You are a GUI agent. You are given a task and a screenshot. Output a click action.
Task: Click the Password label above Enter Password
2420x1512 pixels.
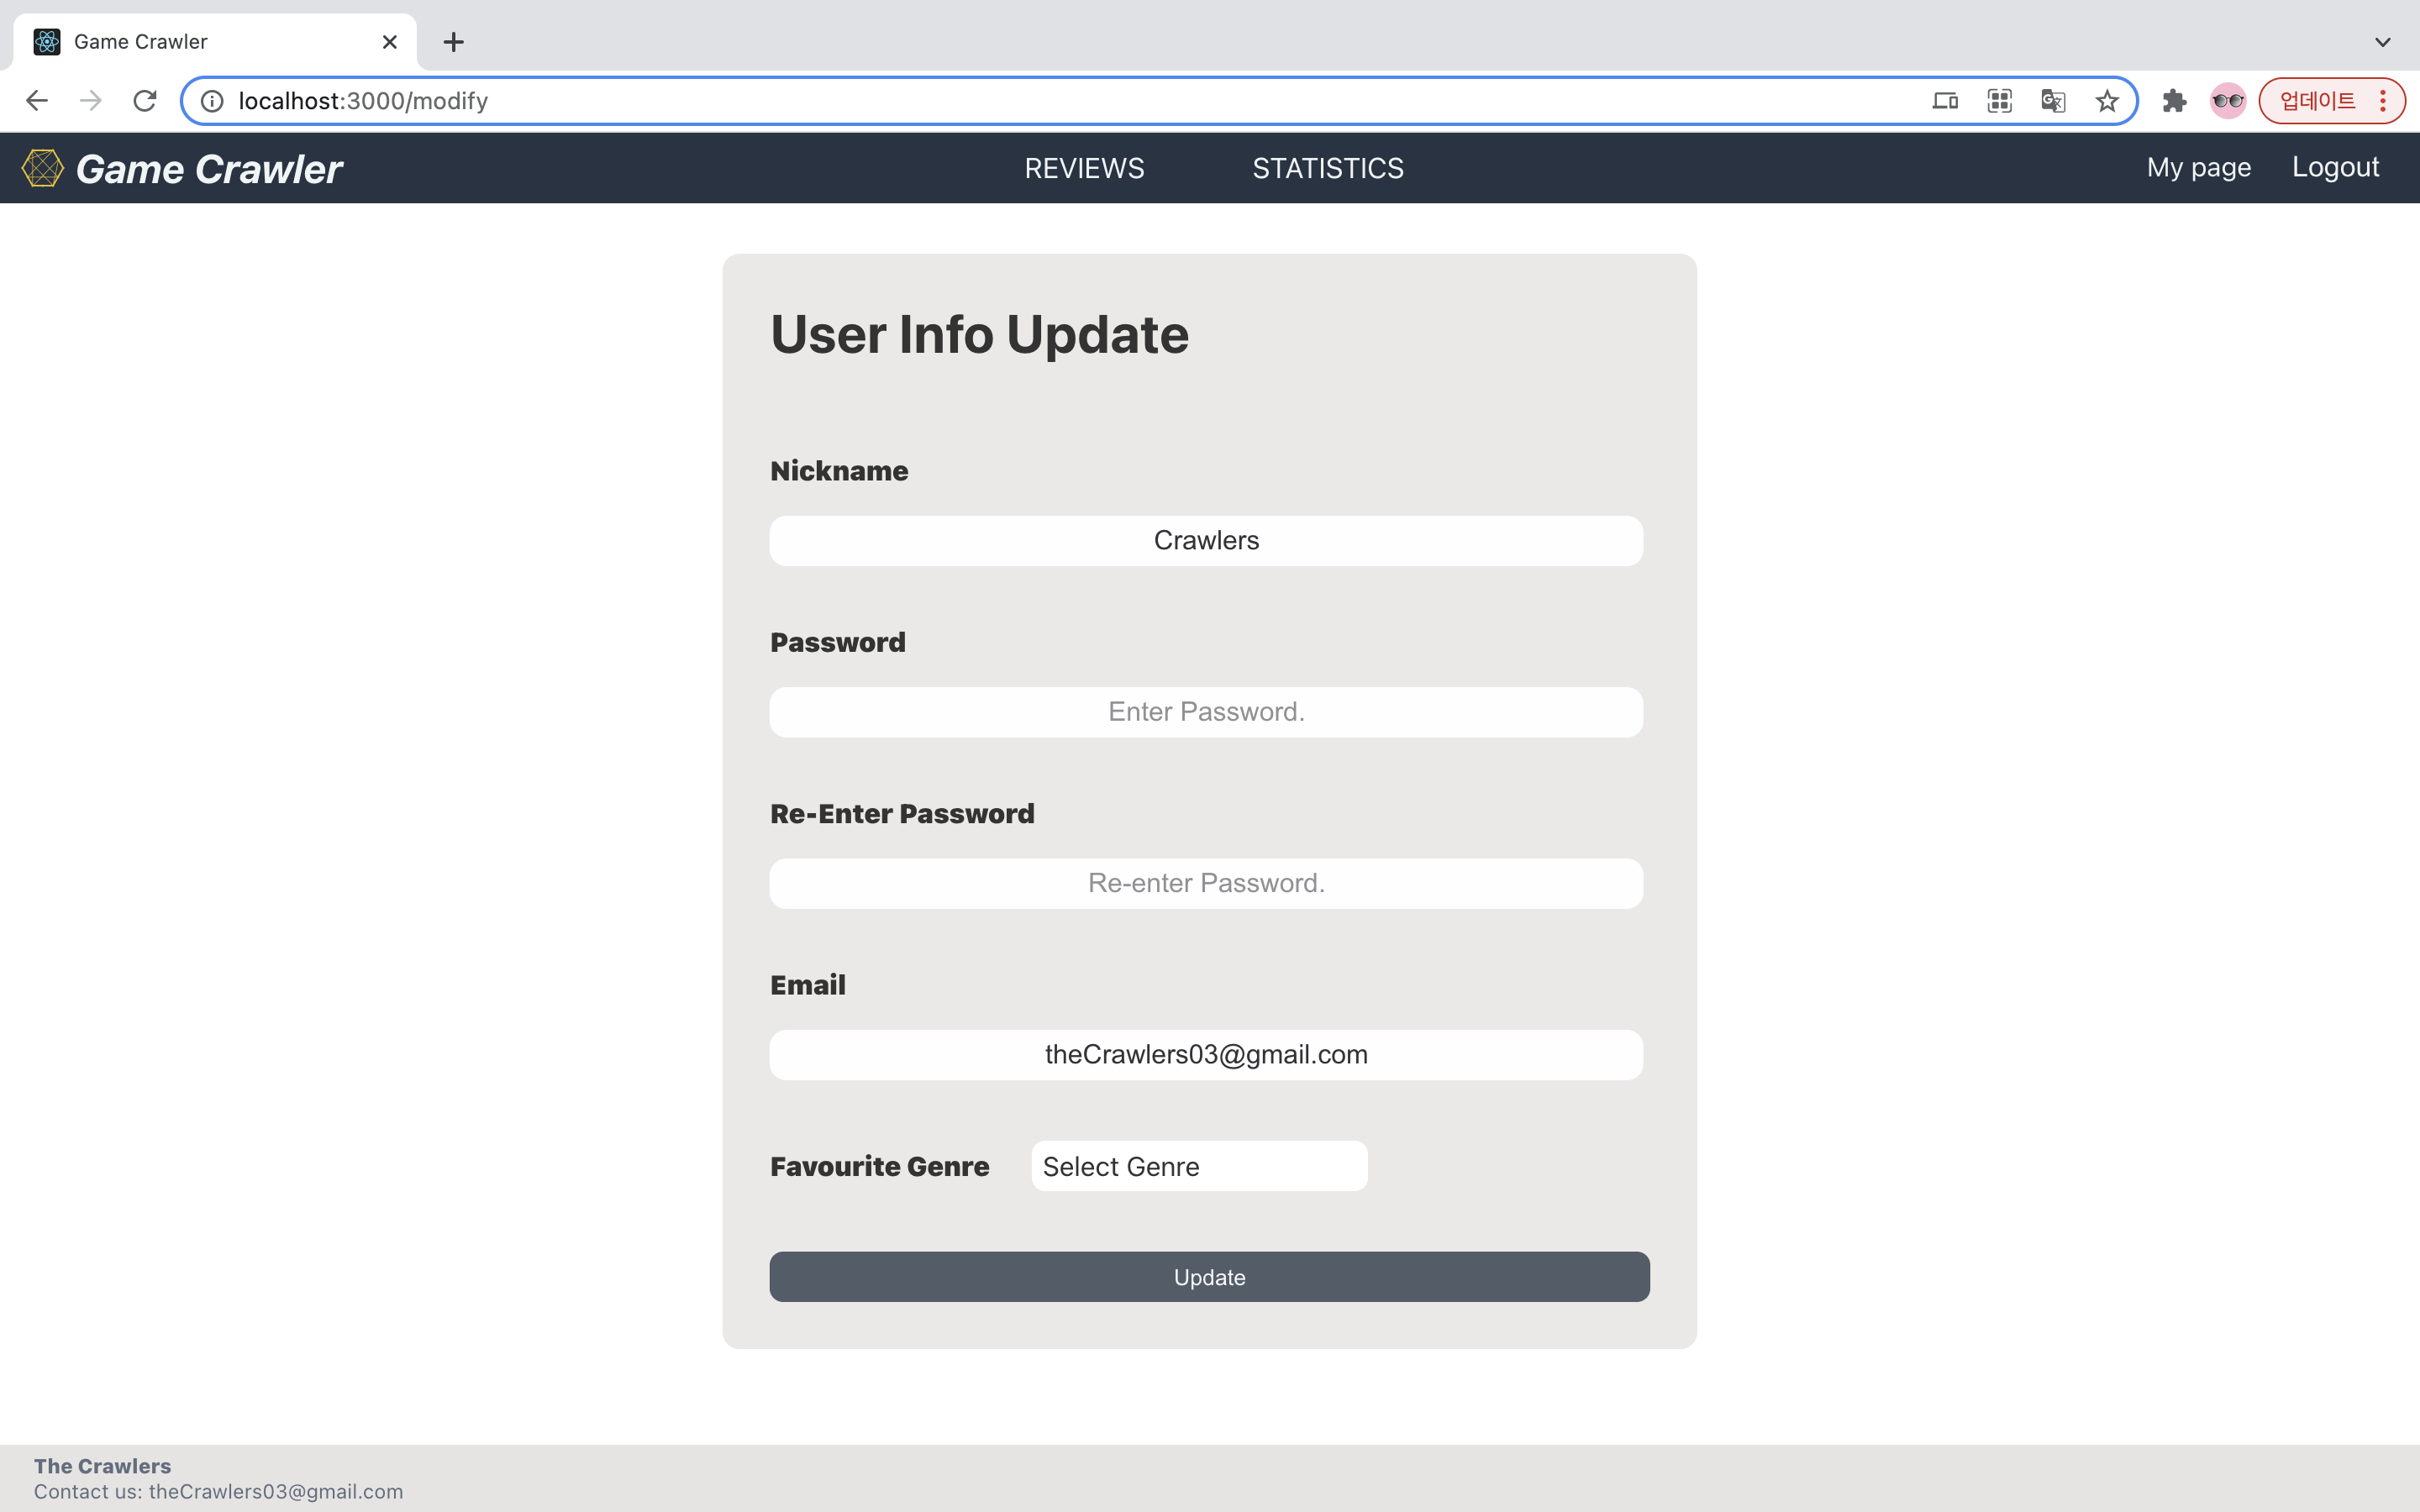tap(837, 642)
